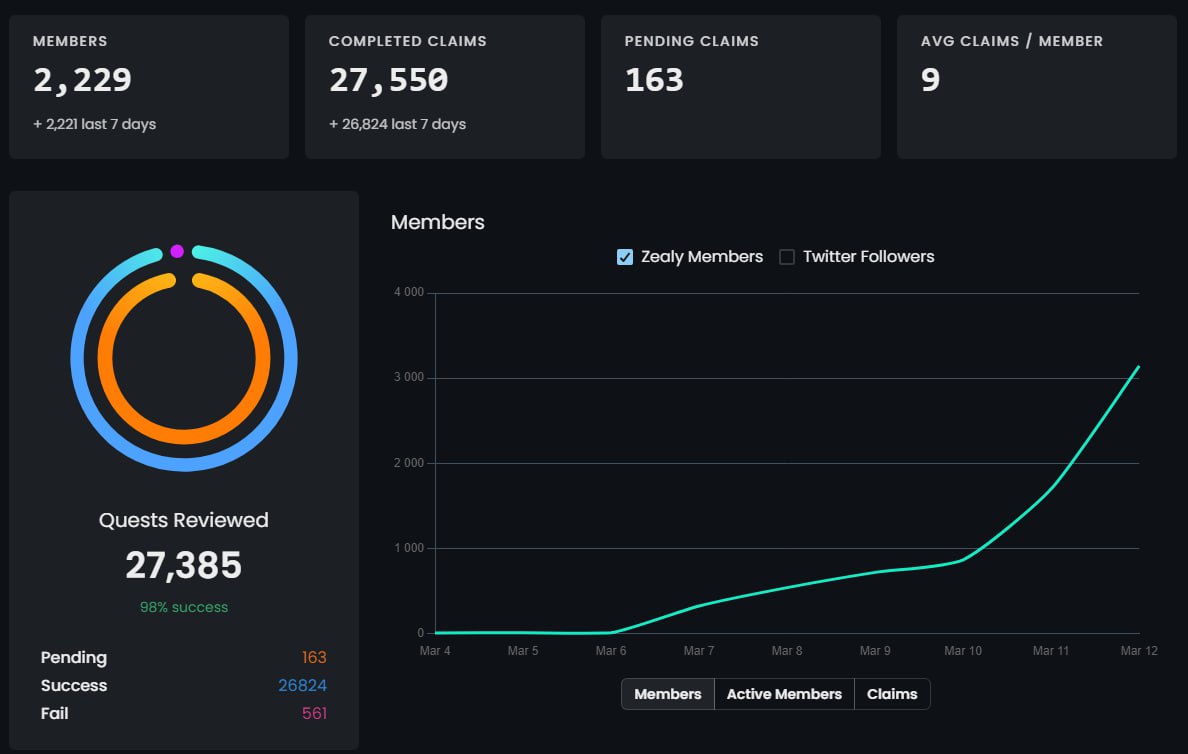Click the Quests Reviewed total 27,385
This screenshot has height=754, width=1188.
[x=183, y=565]
